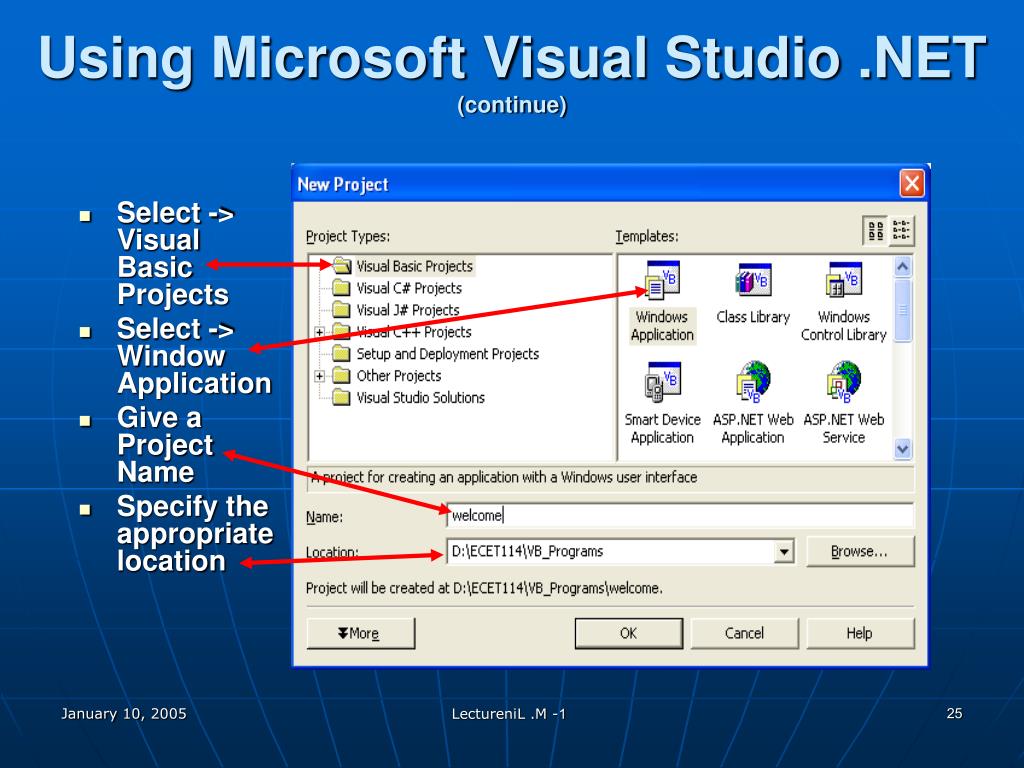
Task: Click templates scrollbar up arrow
Action: pos(903,266)
